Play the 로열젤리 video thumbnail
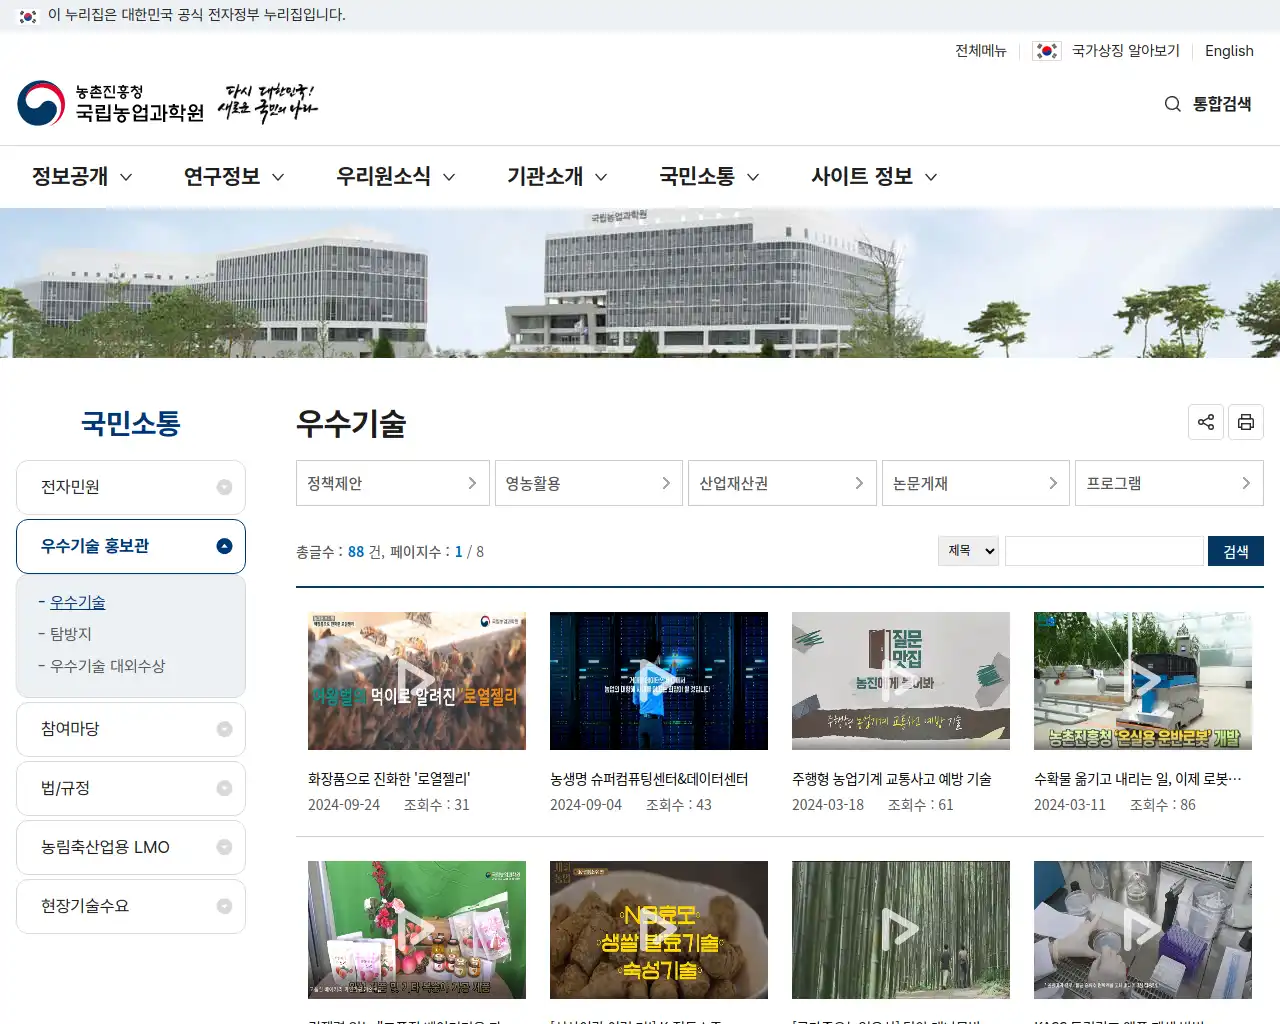The height and width of the screenshot is (1024, 1280). tap(417, 681)
